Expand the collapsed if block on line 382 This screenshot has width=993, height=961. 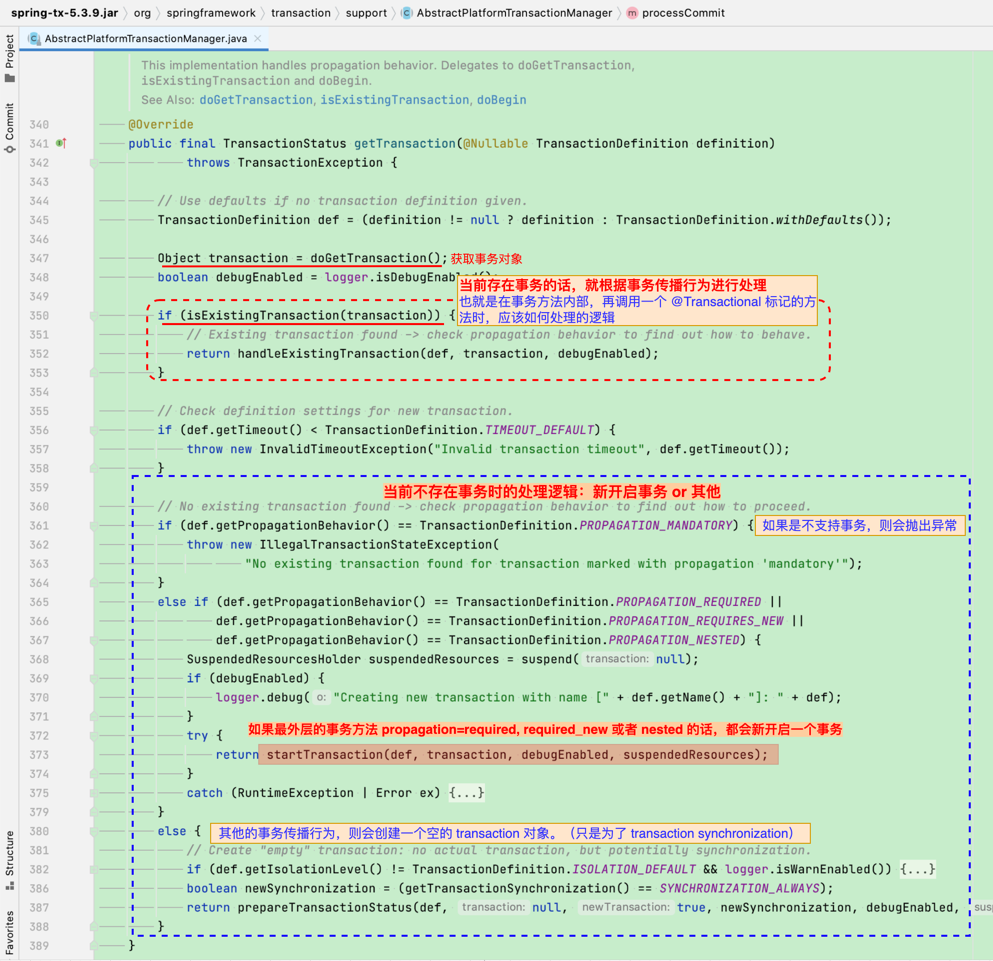point(917,869)
